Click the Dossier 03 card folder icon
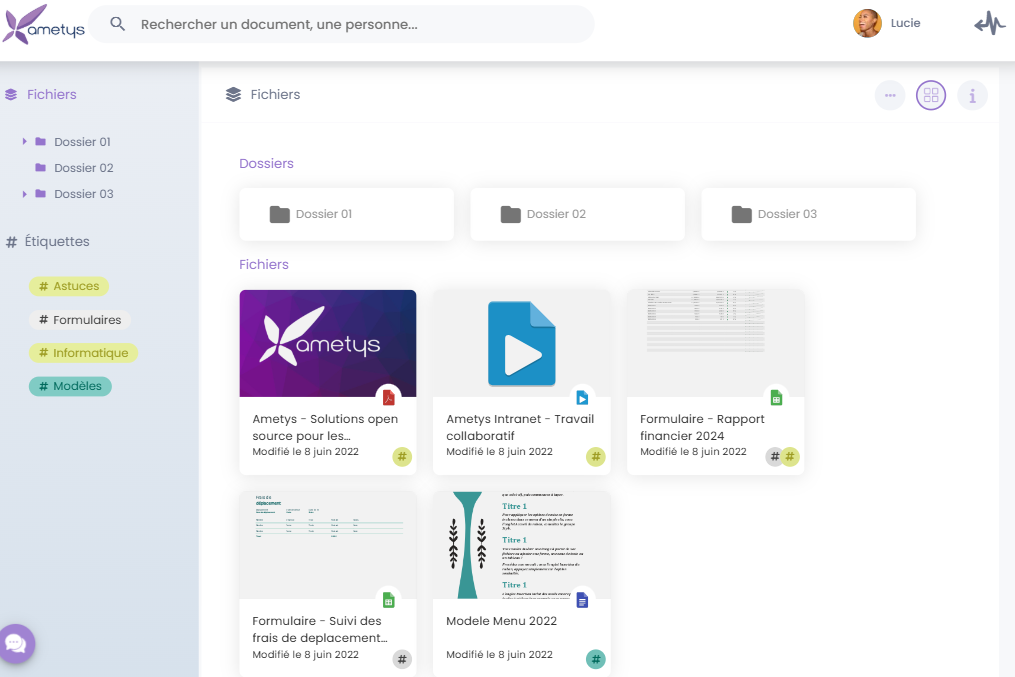The height and width of the screenshot is (677, 1015). point(742,214)
